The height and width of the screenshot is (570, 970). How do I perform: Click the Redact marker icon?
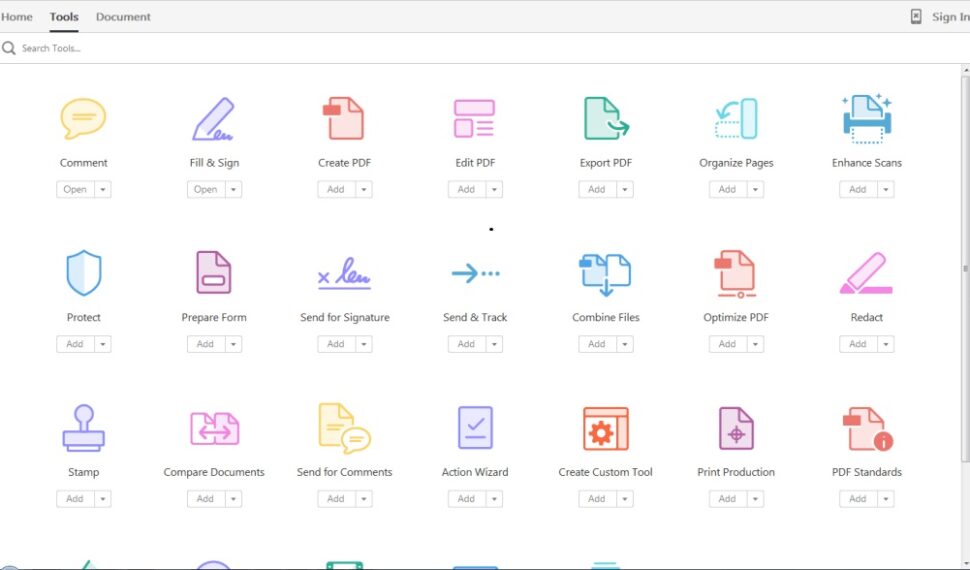866,274
